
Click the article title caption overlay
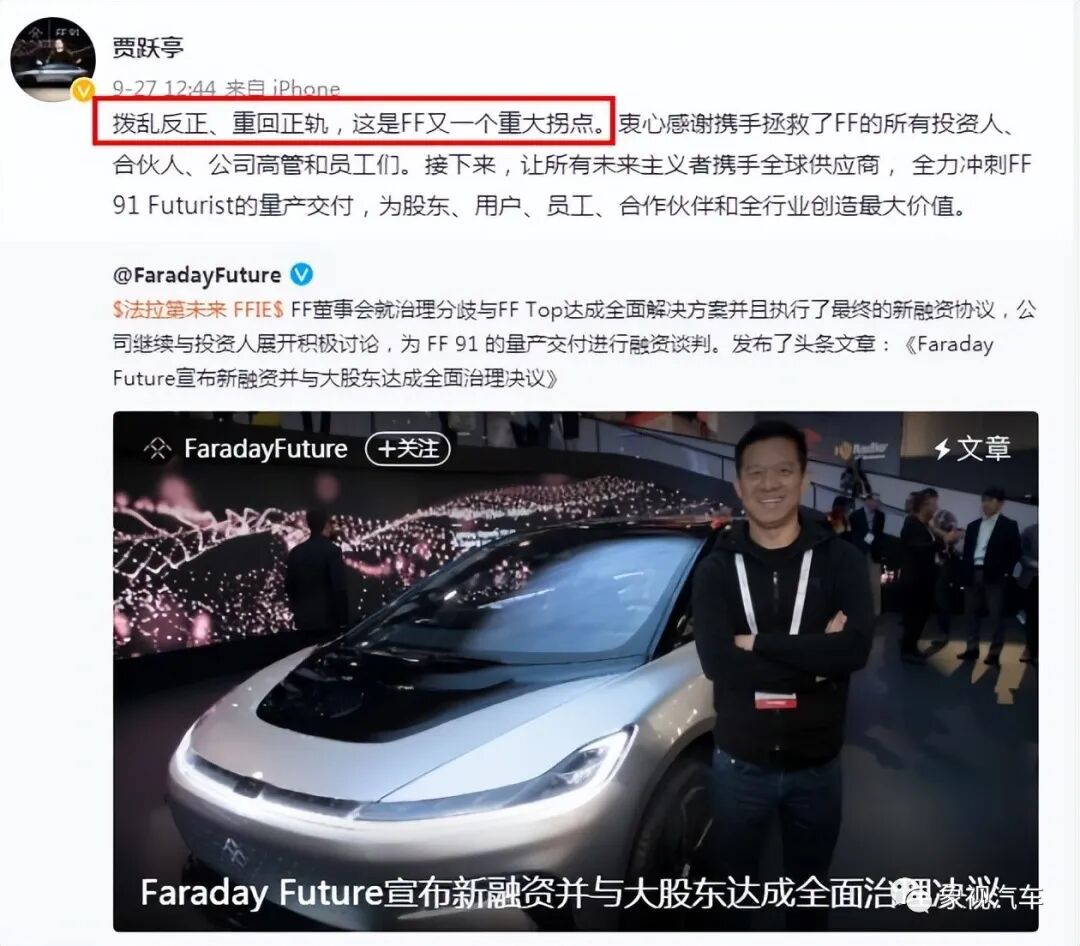click(x=570, y=892)
